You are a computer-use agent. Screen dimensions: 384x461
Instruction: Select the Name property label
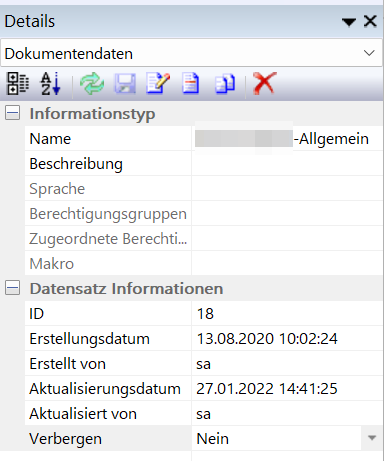(x=50, y=139)
